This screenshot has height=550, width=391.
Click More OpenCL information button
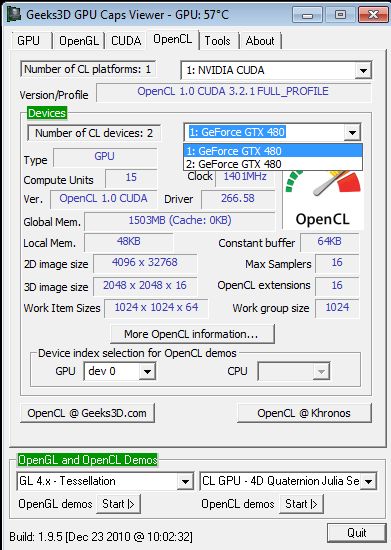pos(192,334)
